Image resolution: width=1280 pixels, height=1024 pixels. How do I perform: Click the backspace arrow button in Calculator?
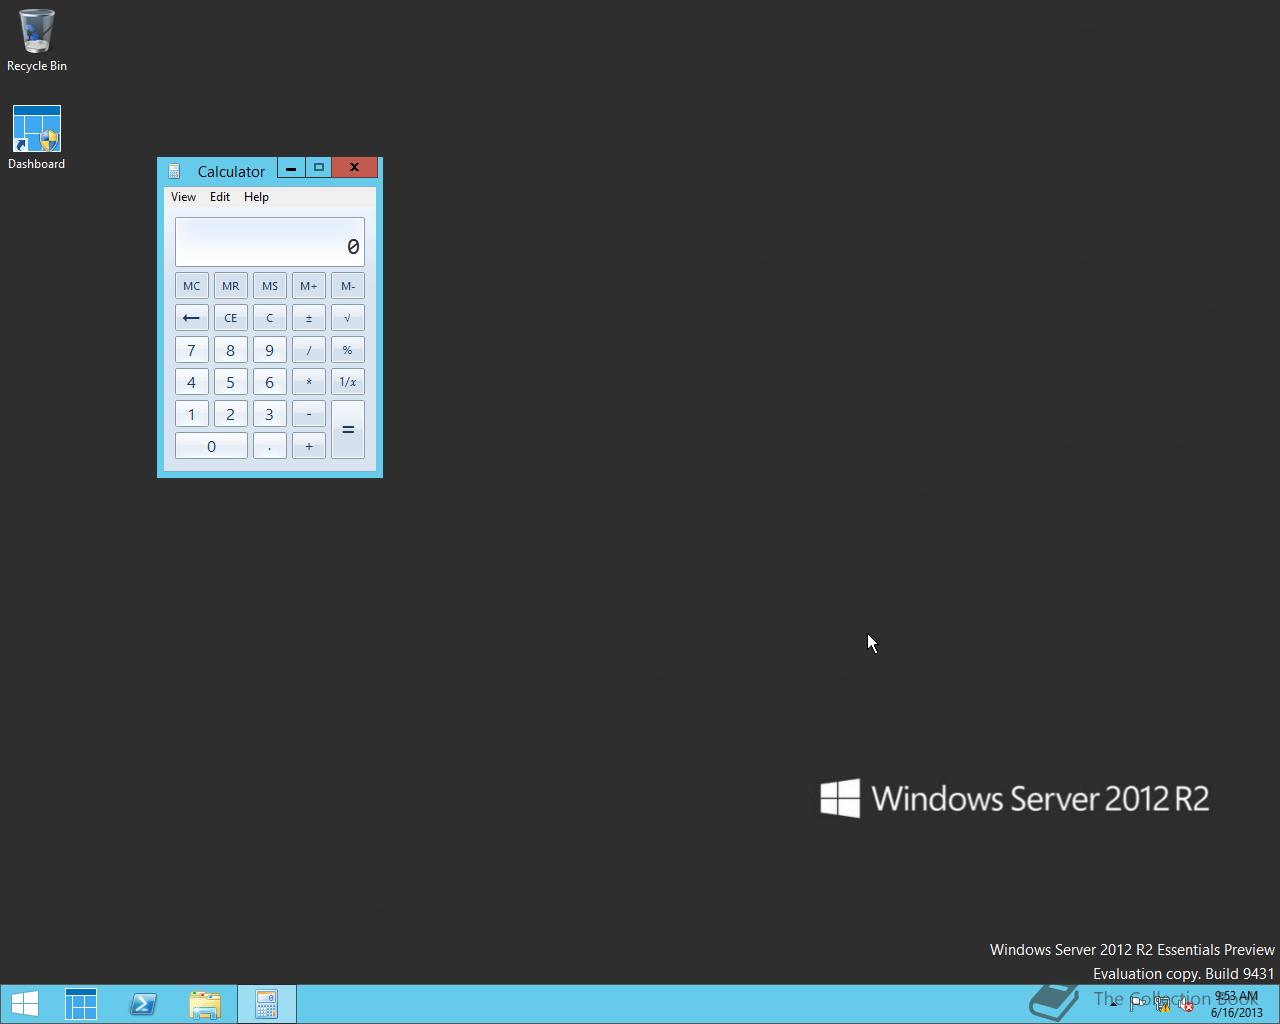[192, 318]
